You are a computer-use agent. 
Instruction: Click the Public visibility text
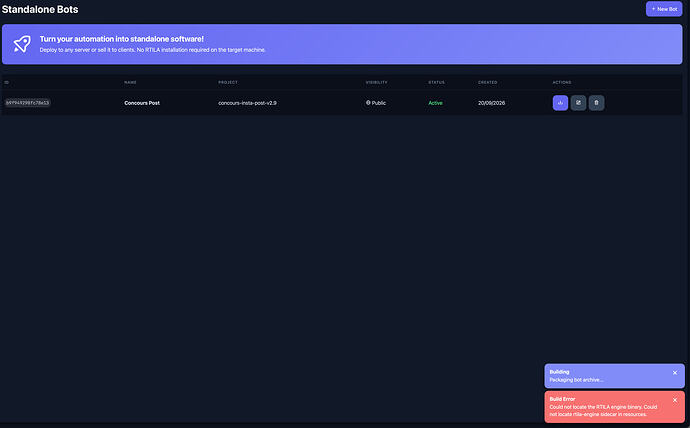[x=378, y=103]
